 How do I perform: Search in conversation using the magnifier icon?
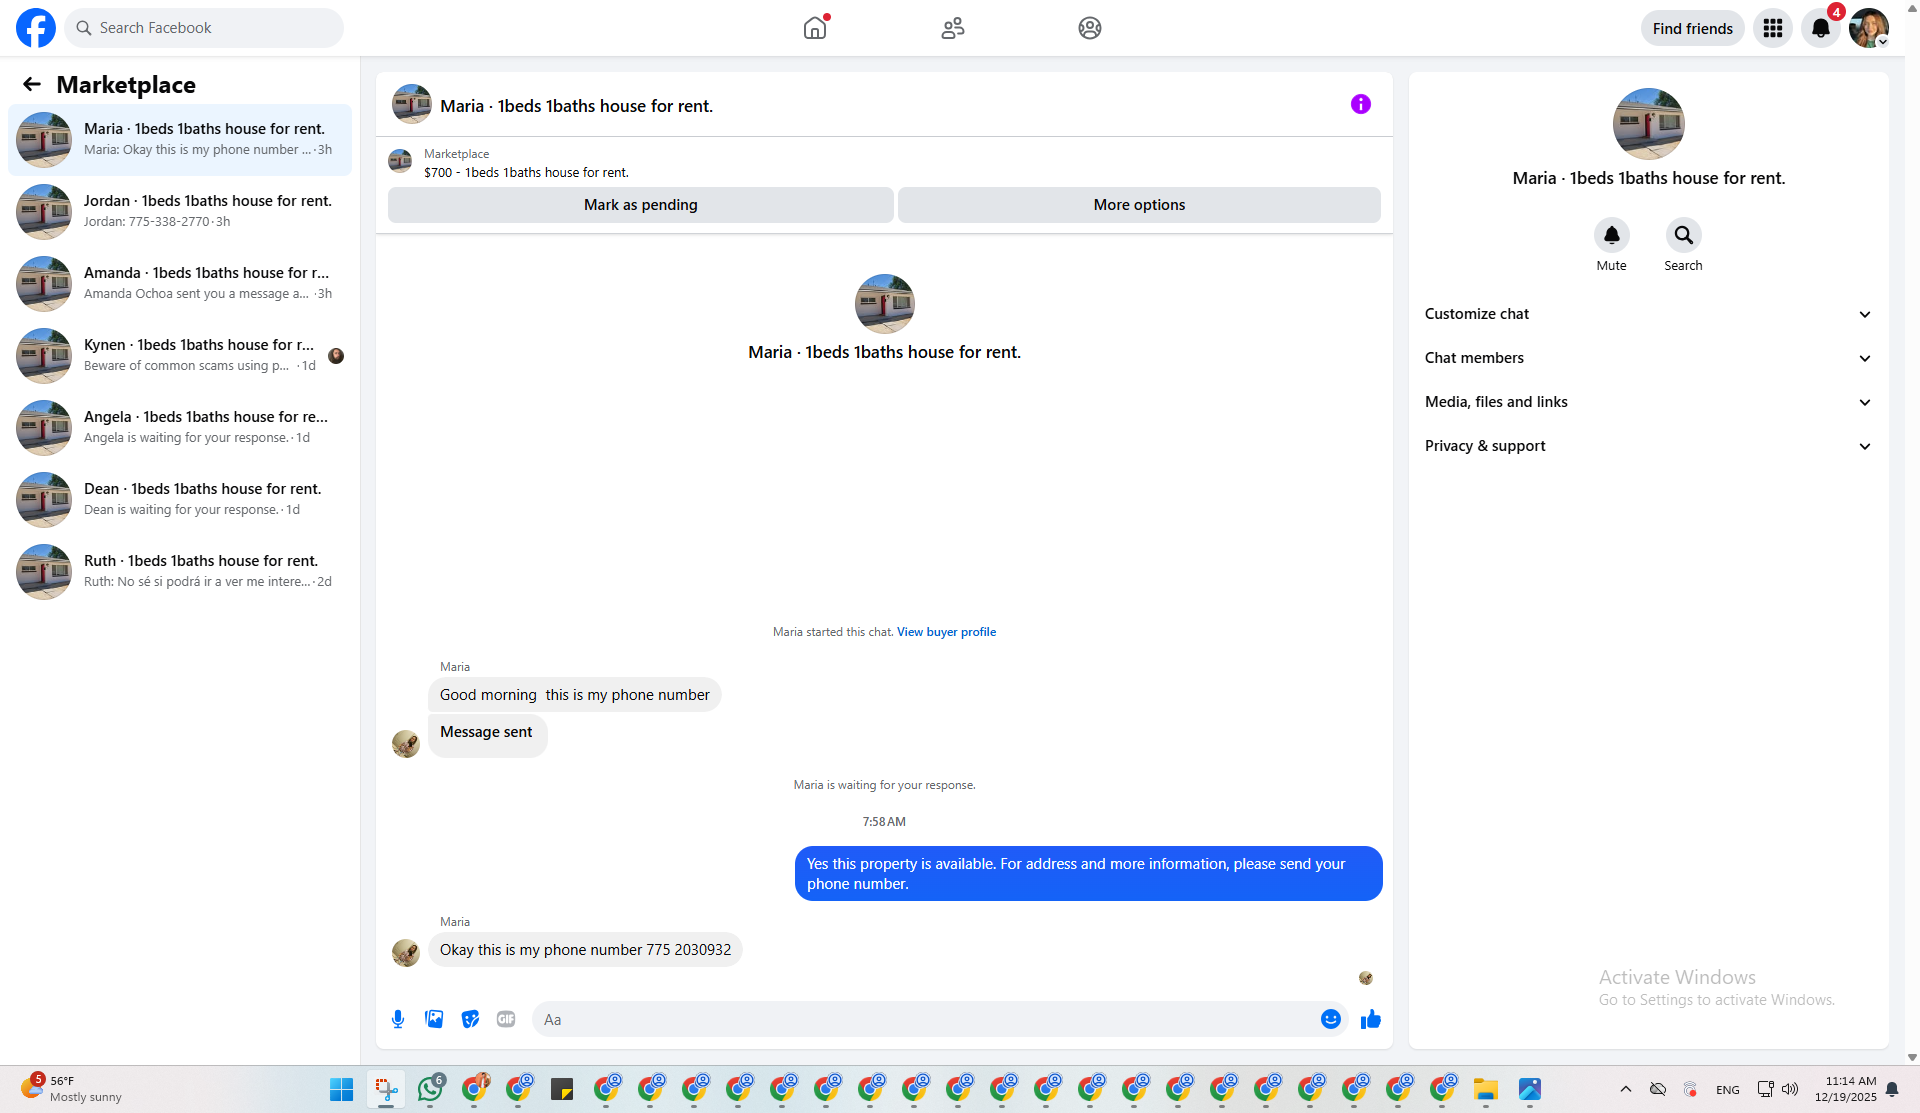(x=1684, y=235)
